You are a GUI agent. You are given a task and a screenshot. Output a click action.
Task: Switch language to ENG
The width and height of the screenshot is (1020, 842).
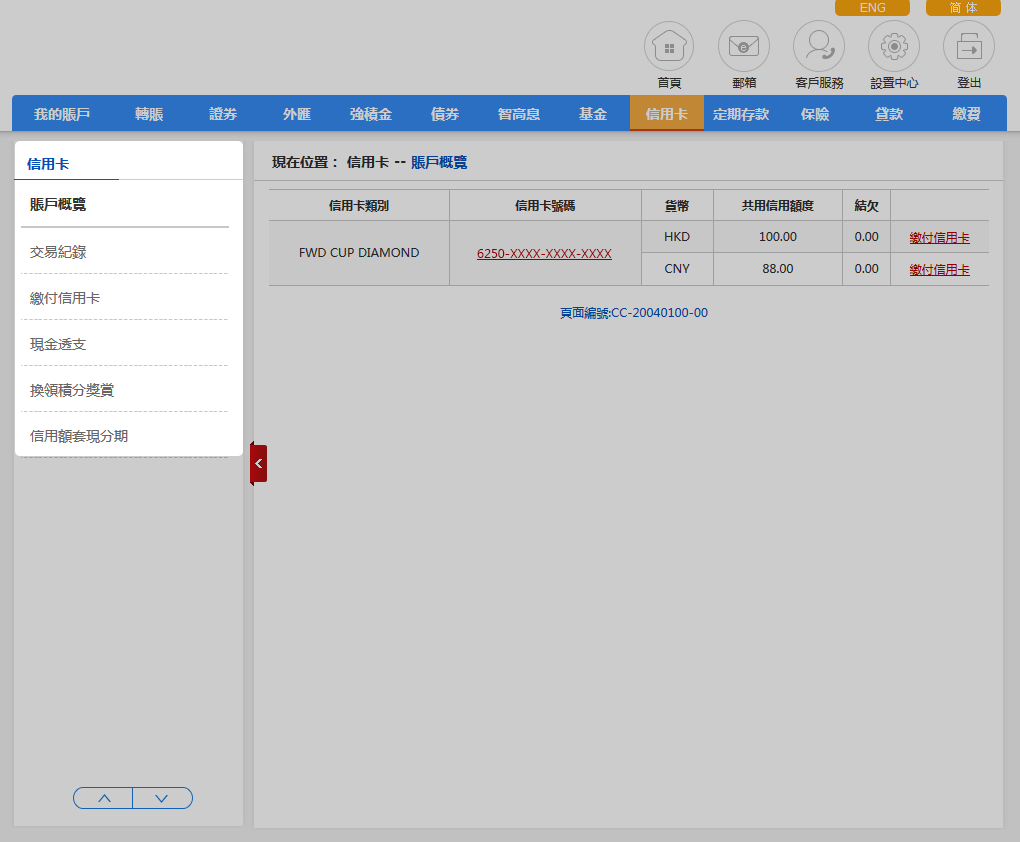tap(872, 8)
